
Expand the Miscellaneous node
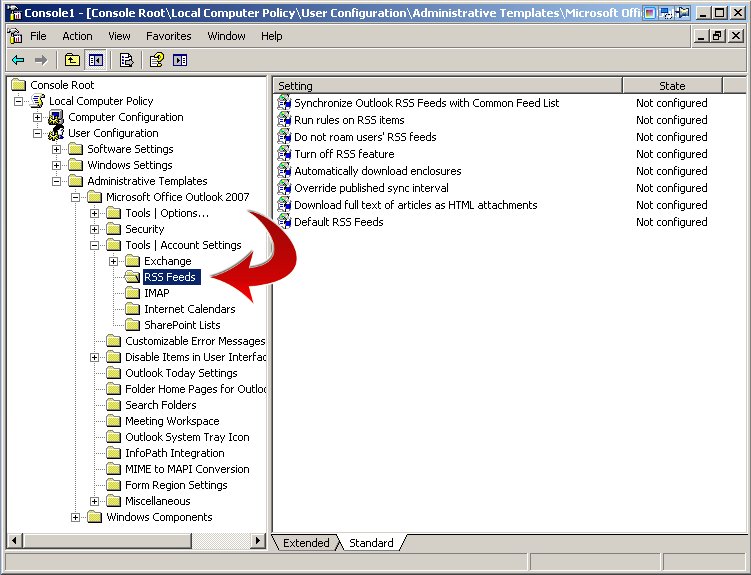pyautogui.click(x=94, y=501)
